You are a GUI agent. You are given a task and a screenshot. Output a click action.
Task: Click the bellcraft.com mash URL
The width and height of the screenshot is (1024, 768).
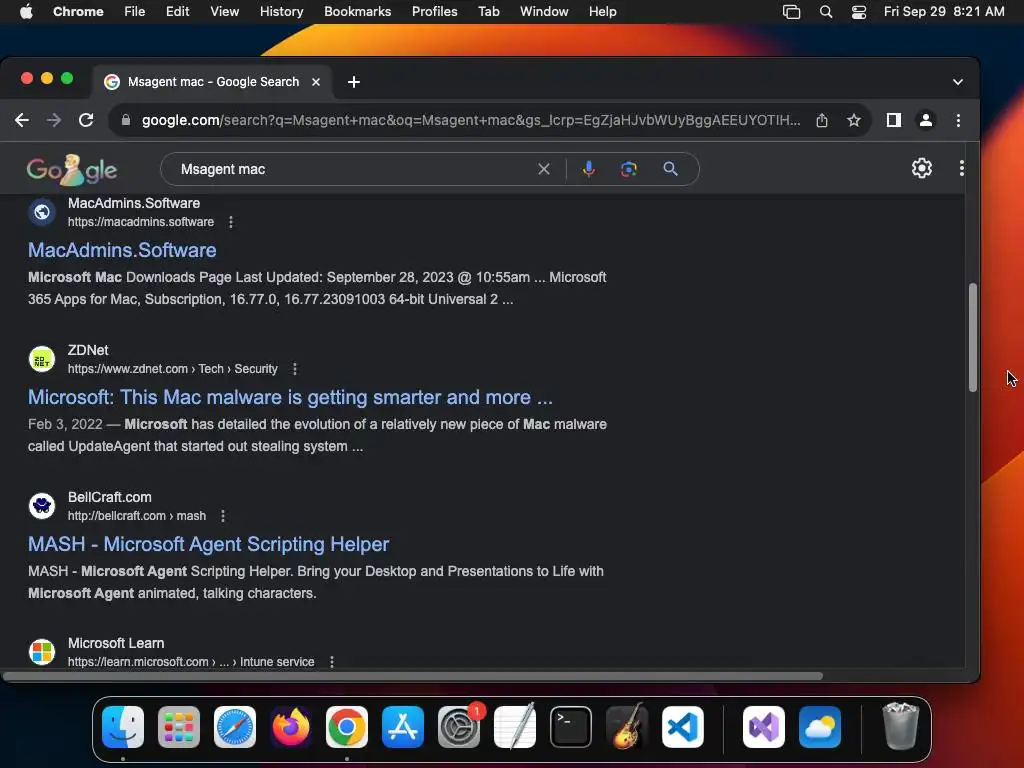point(136,516)
